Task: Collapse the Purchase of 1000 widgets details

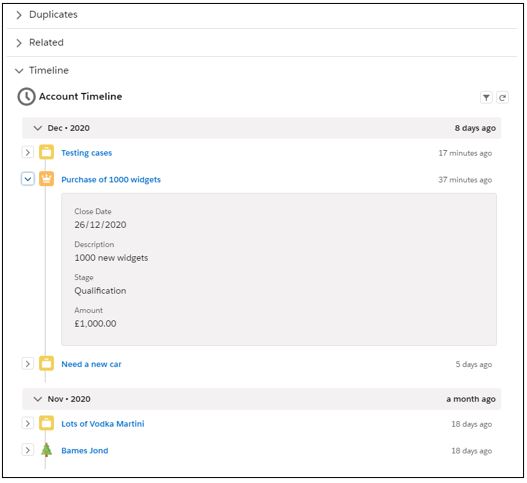Action: 28,179
